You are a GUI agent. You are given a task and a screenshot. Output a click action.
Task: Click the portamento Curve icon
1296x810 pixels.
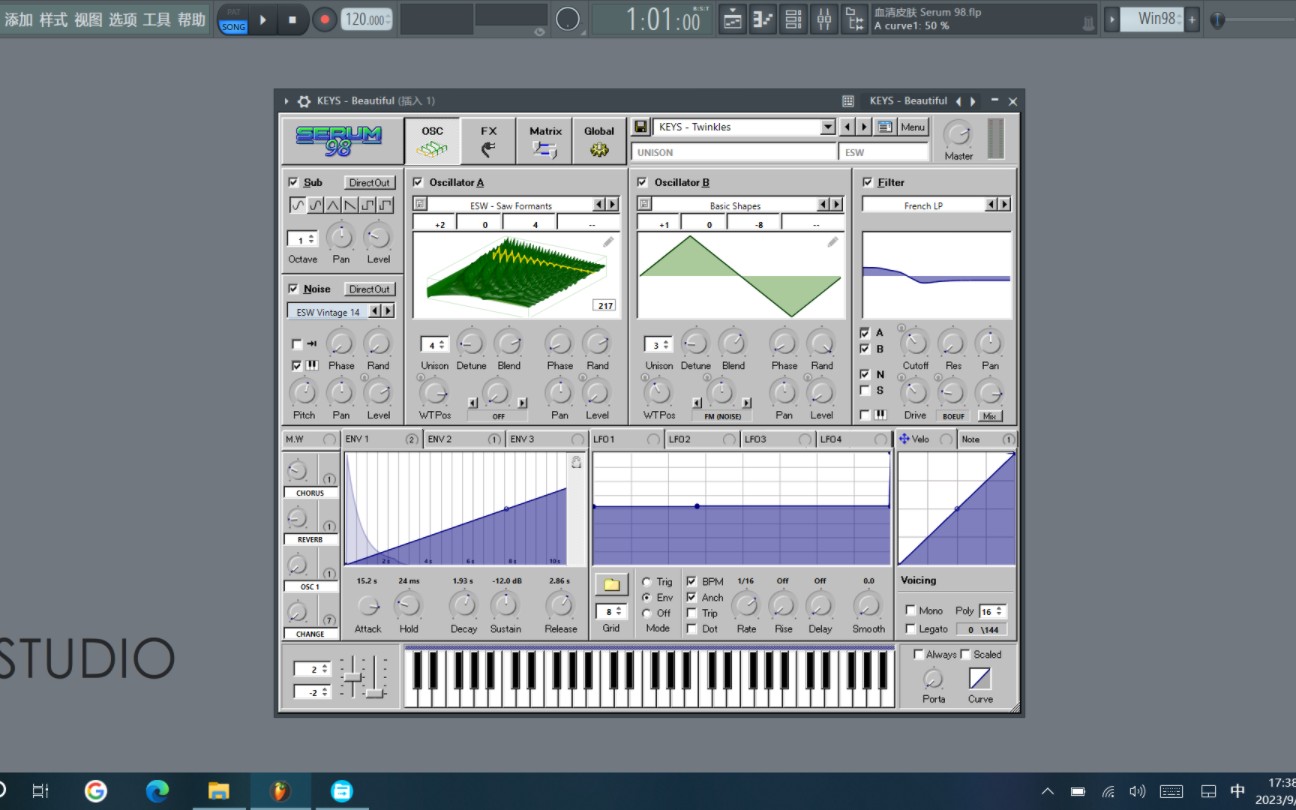[980, 678]
